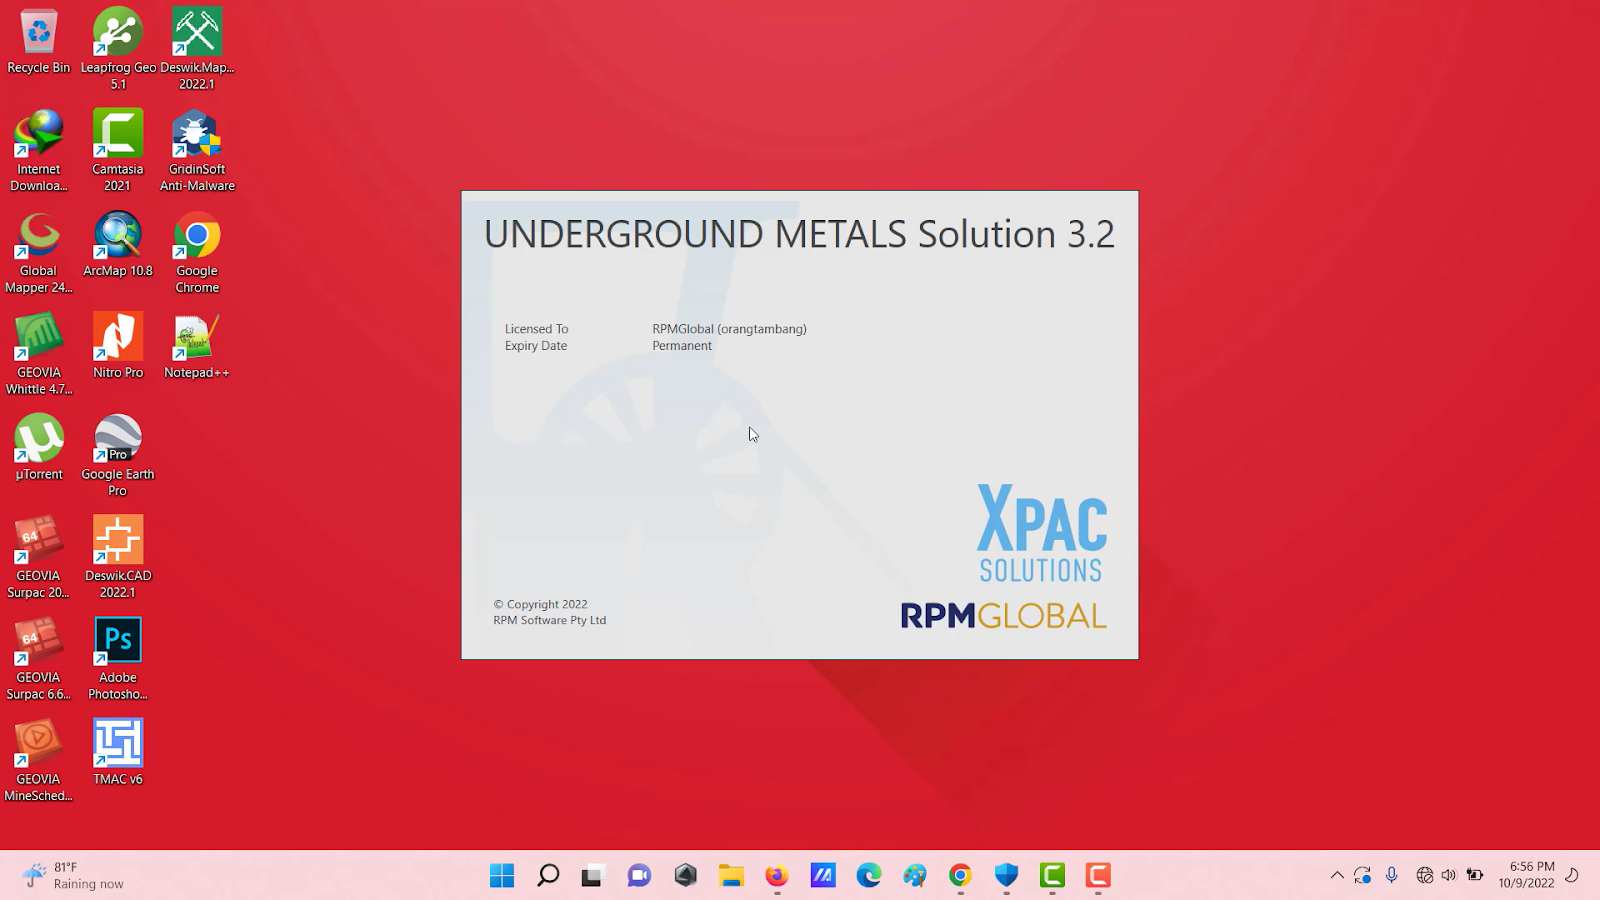This screenshot has height=900, width=1600.
Task: Open Deswik.Mapping 2022.1 shortcut
Action: [197, 48]
